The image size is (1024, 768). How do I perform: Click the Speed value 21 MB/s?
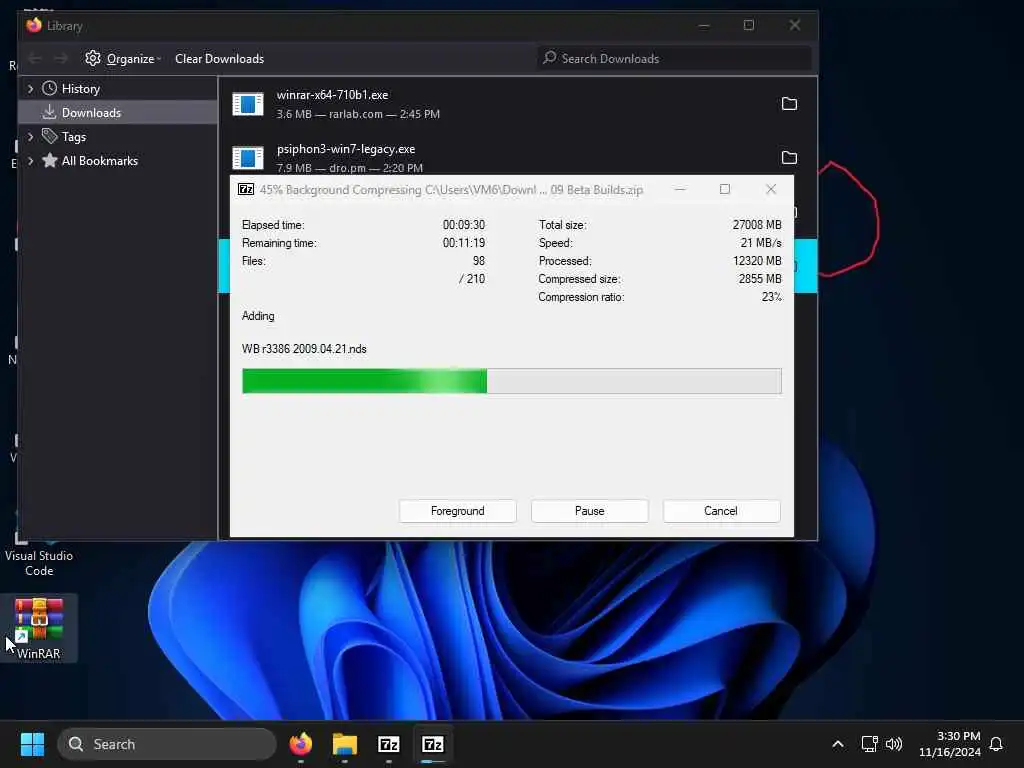click(761, 242)
